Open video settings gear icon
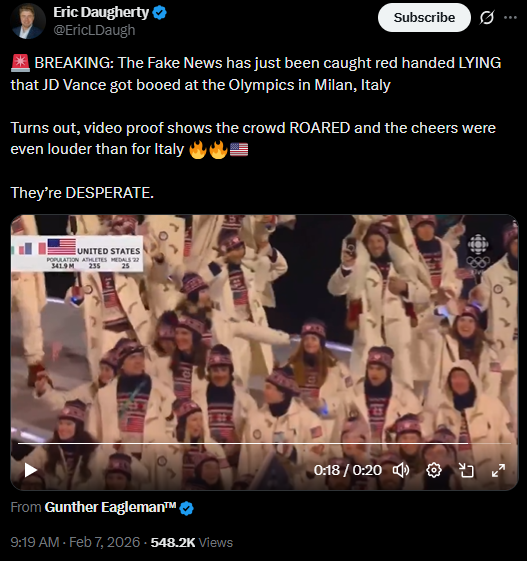The image size is (527, 561). coord(434,470)
